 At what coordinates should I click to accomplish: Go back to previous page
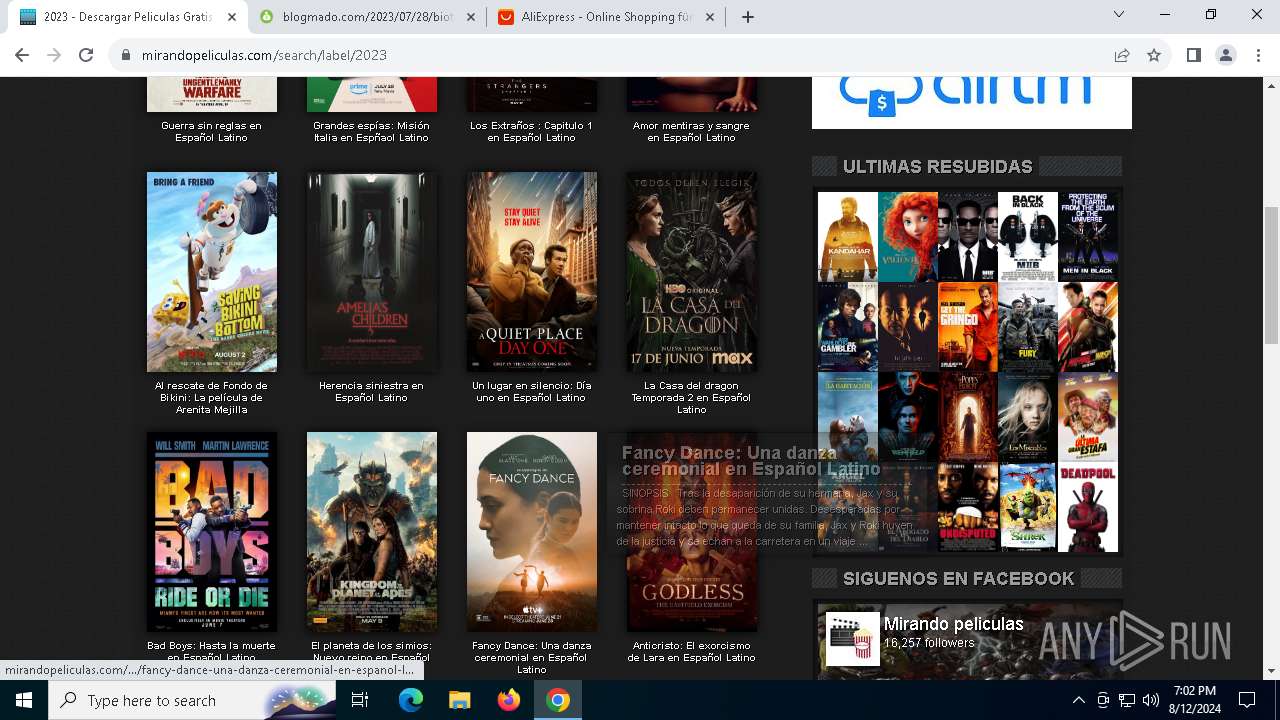pyautogui.click(x=24, y=55)
